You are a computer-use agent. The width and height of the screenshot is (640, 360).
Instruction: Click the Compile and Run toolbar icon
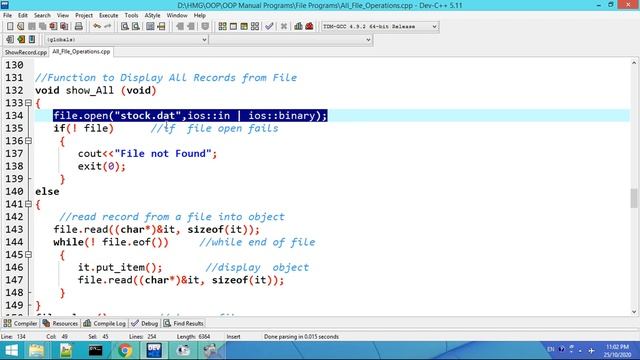coord(244,27)
